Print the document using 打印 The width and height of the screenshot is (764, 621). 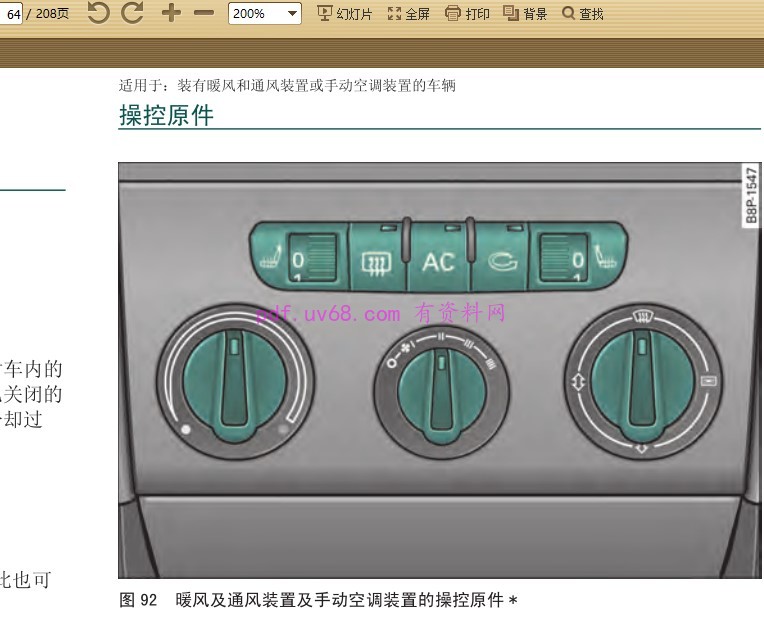point(467,14)
